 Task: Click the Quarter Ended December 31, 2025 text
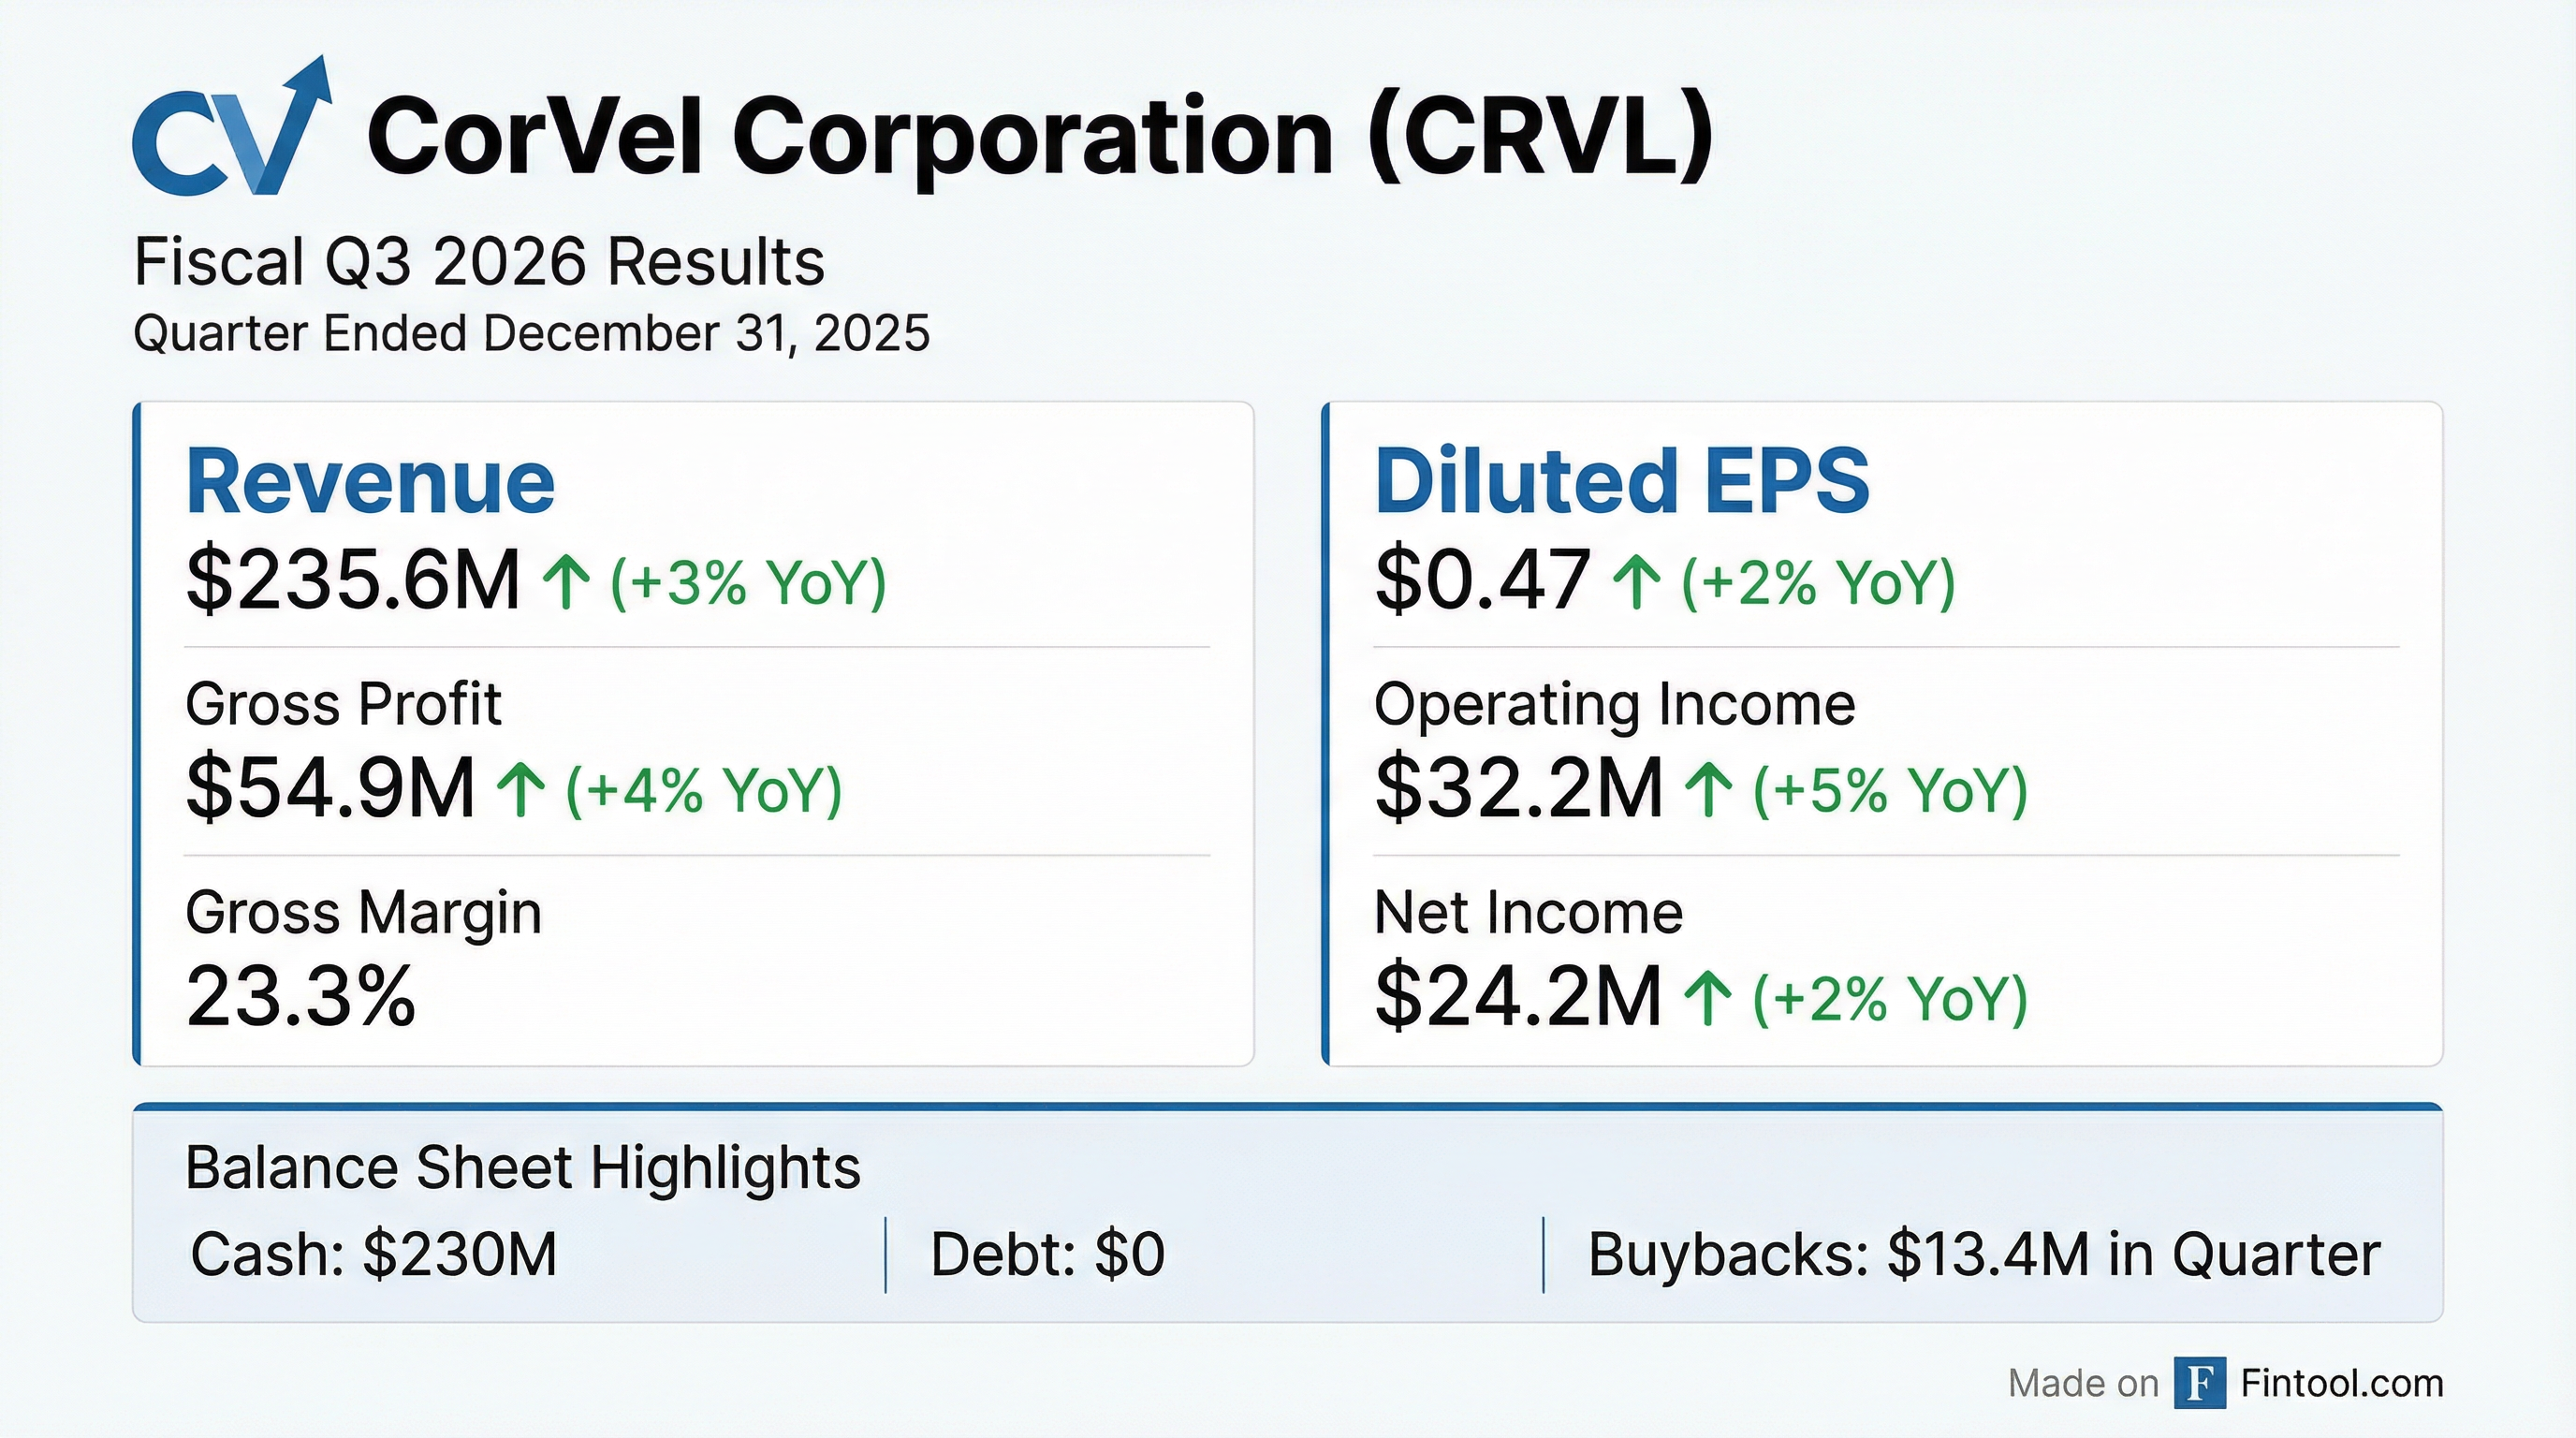tap(531, 333)
